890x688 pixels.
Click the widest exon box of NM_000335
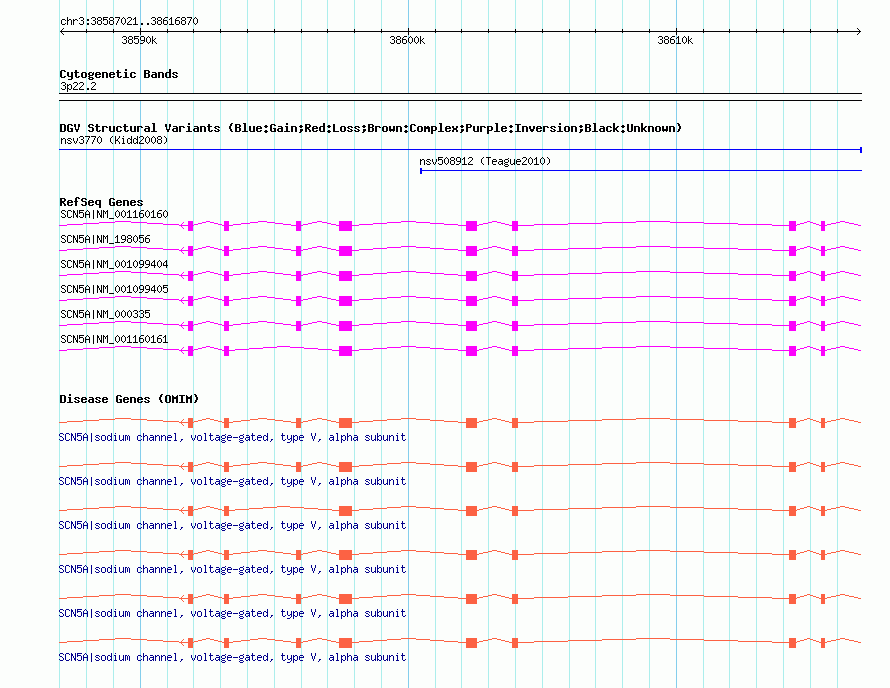coord(345,326)
